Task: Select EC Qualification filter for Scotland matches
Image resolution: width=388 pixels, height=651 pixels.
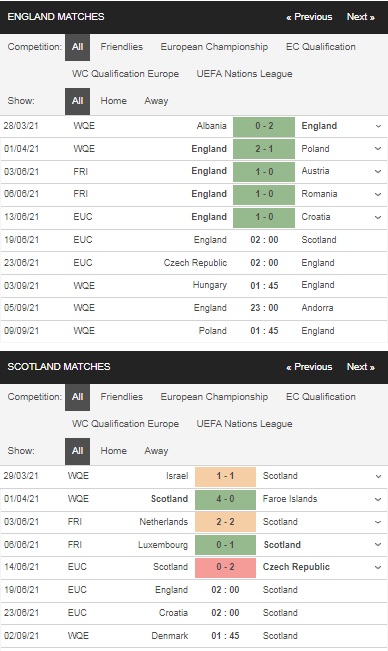Action: coord(321,397)
